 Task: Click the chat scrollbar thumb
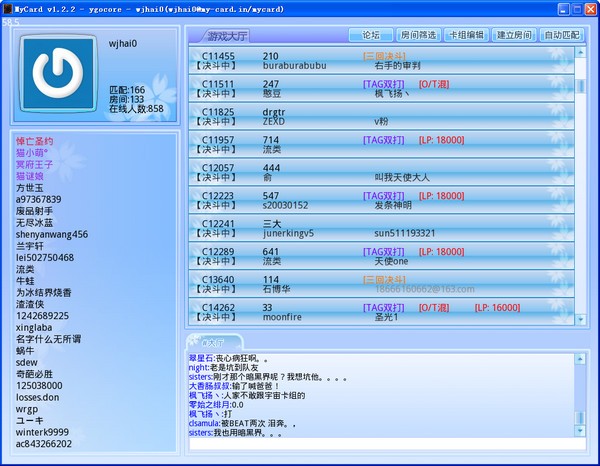point(580,418)
